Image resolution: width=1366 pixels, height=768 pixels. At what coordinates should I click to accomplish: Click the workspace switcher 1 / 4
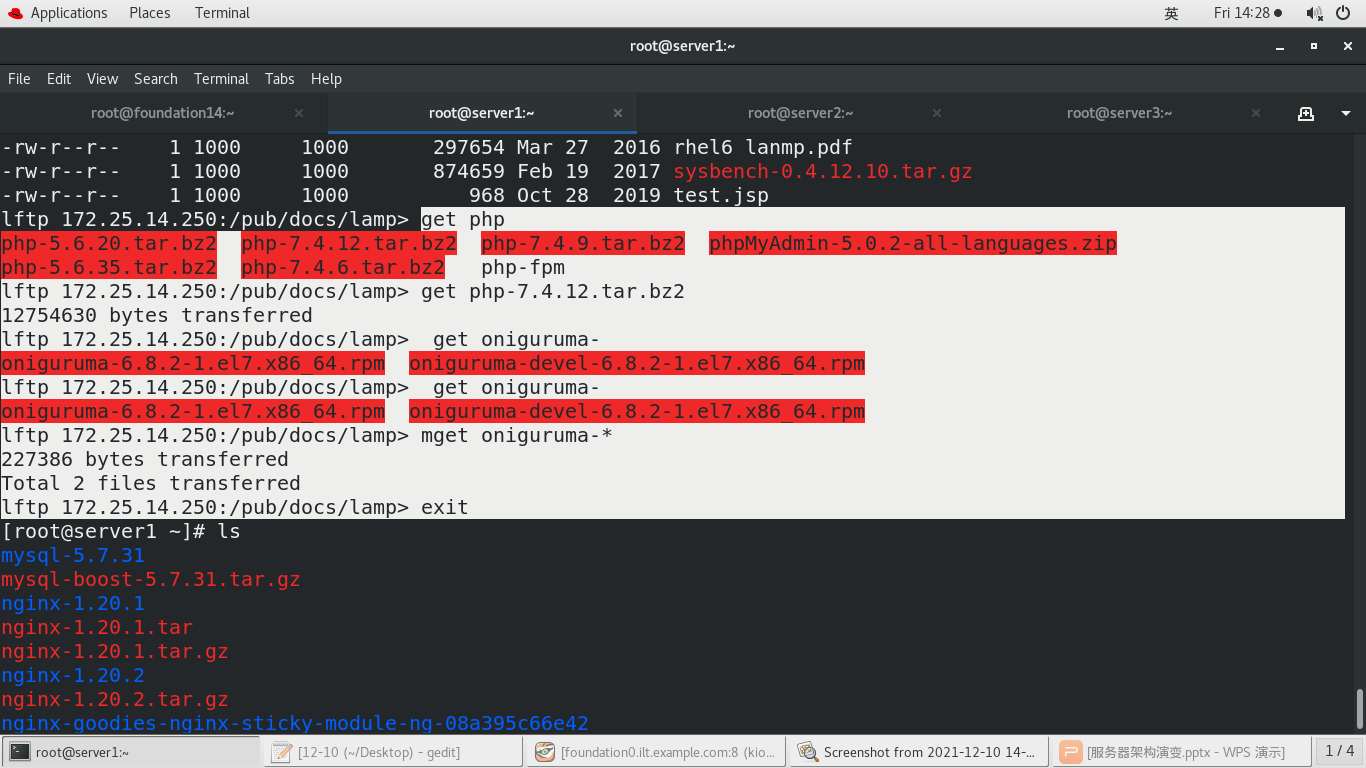pyautogui.click(x=1339, y=751)
